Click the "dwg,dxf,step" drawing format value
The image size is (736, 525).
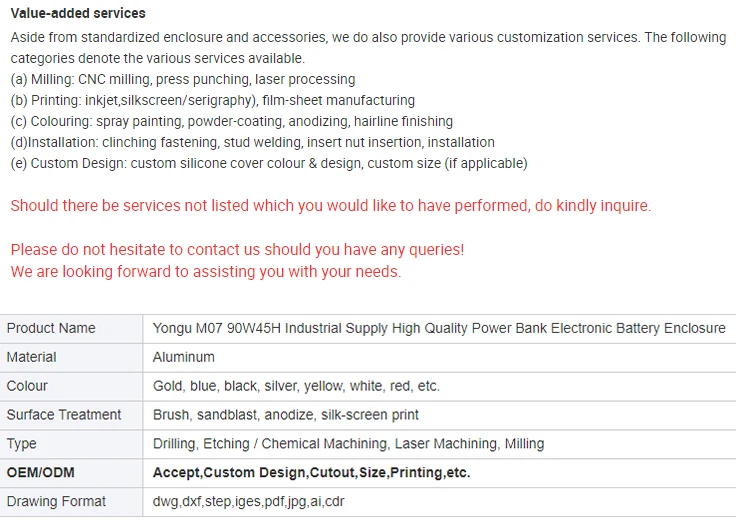click(249, 501)
